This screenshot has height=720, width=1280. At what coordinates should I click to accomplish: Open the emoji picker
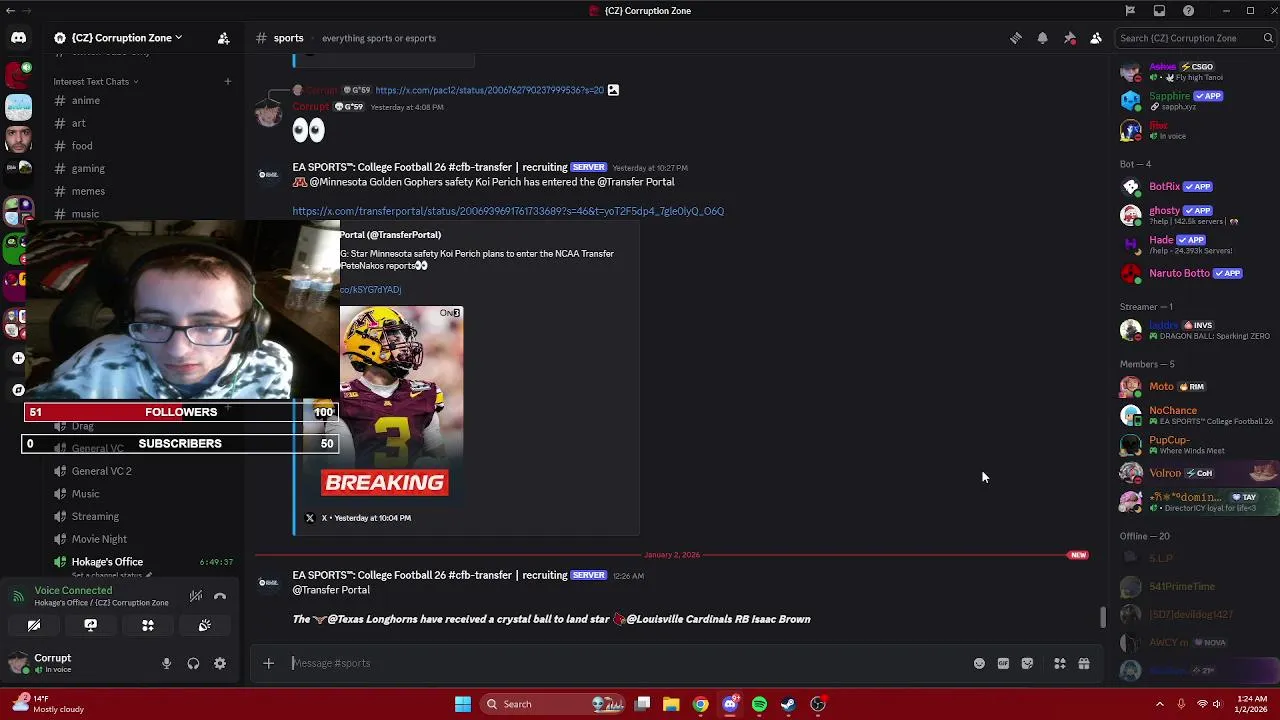tap(979, 663)
